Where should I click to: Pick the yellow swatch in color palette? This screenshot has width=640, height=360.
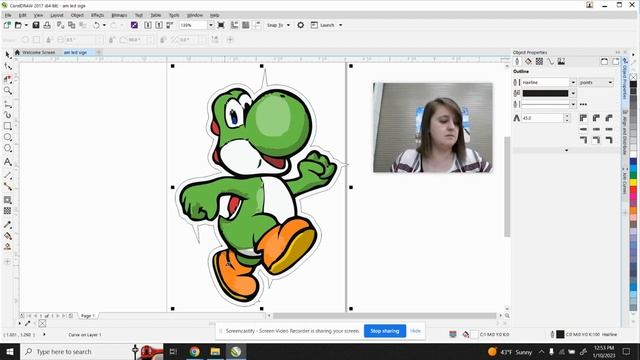click(633, 183)
